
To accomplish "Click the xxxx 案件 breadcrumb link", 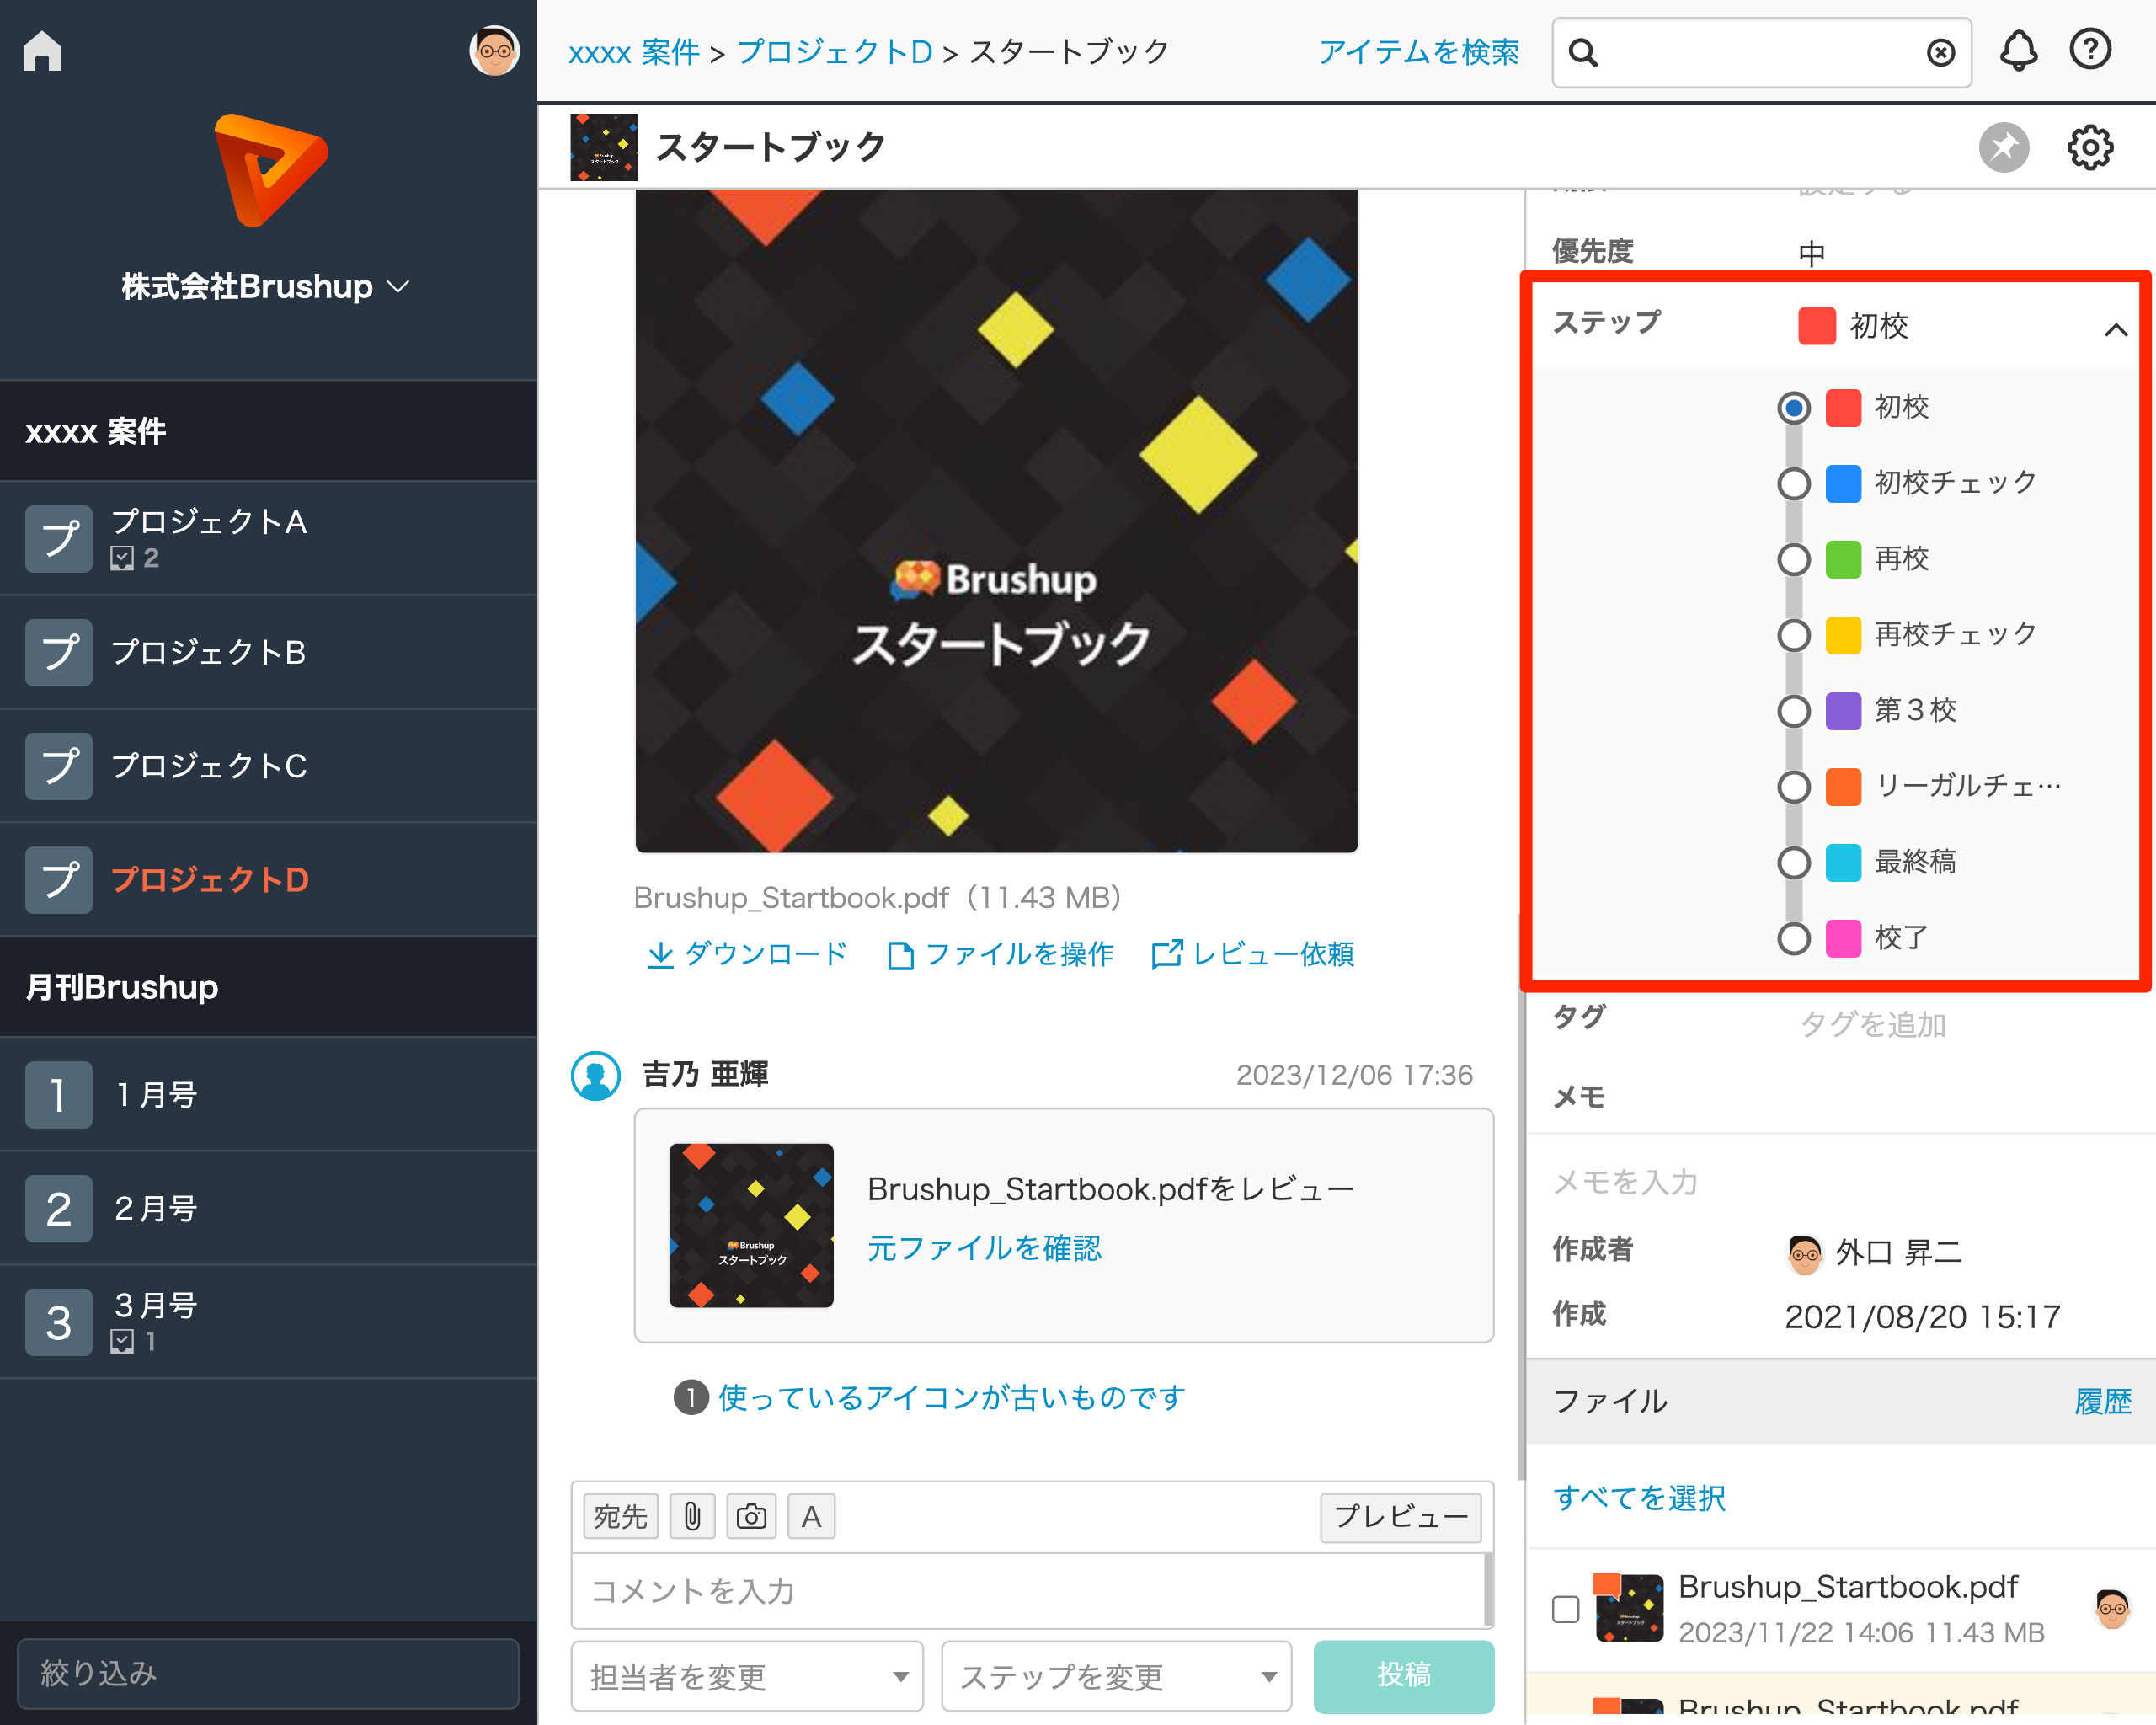I will (633, 52).
